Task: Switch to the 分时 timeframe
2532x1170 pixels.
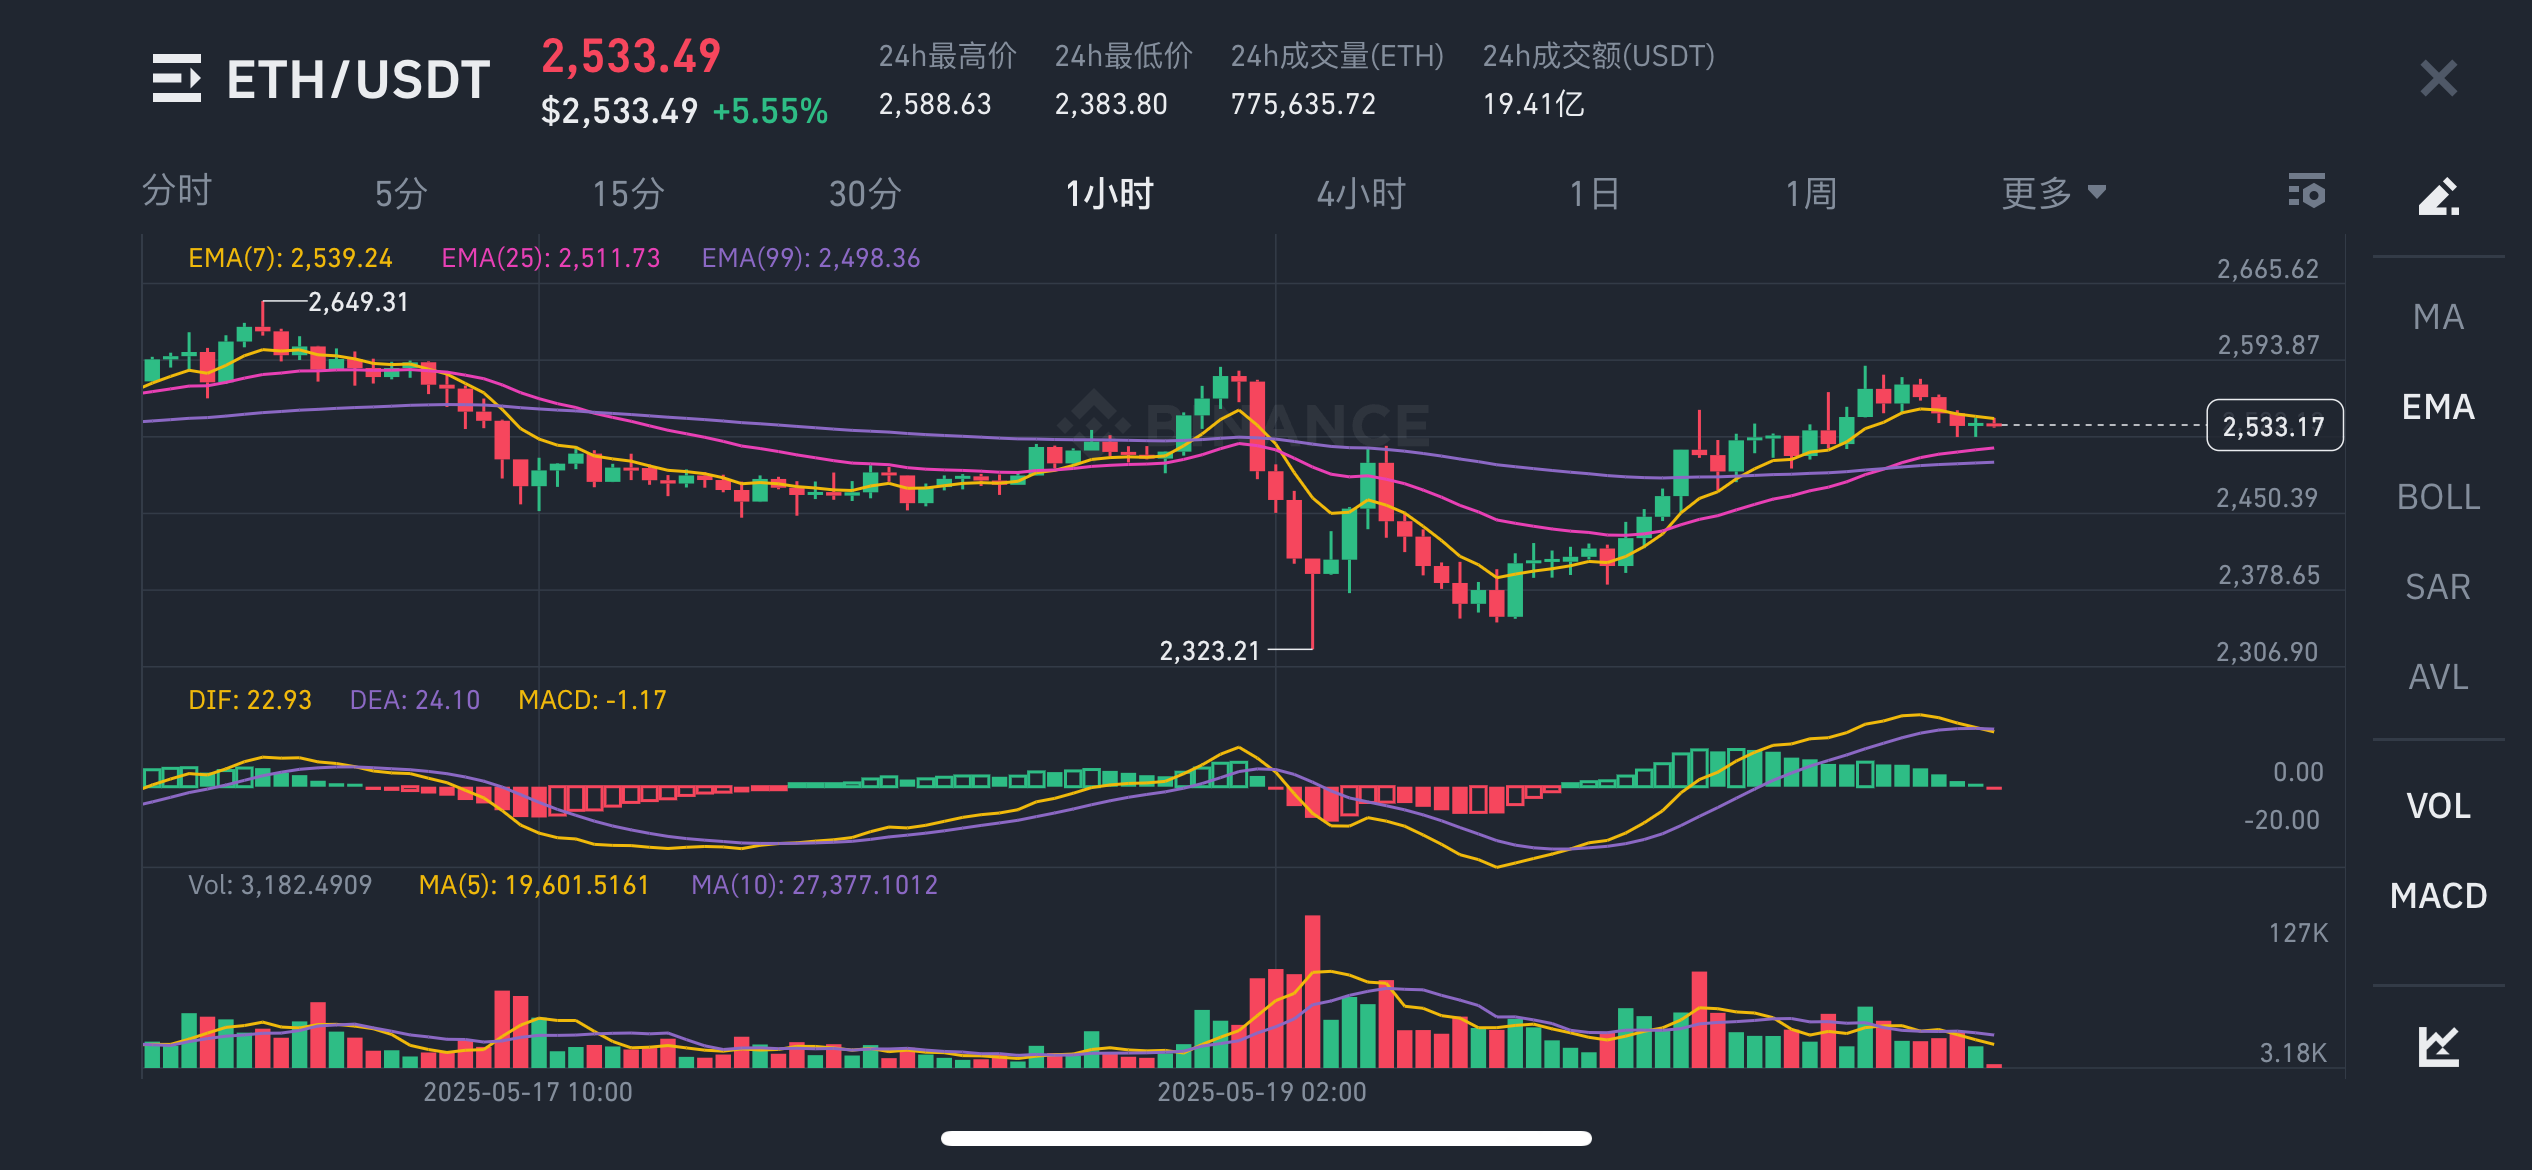Action: tap(177, 191)
